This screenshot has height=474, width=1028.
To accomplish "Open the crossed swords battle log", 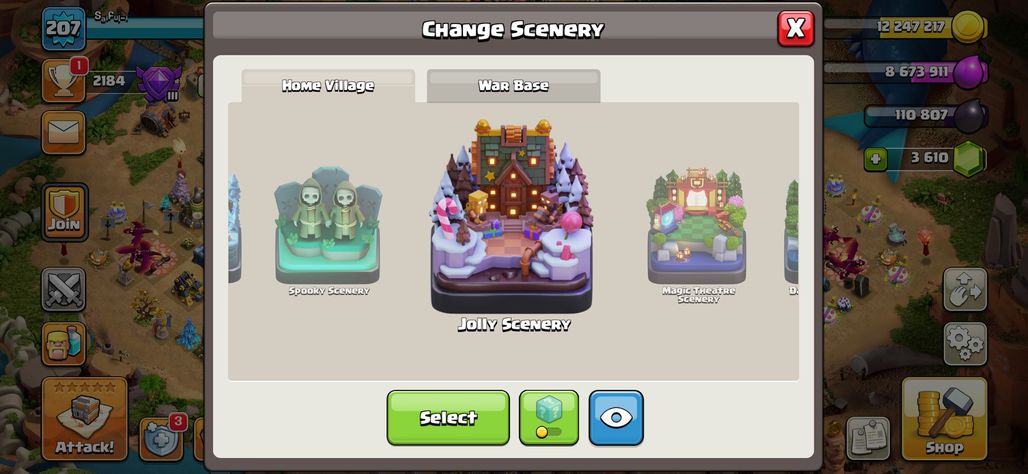I will pos(64,289).
